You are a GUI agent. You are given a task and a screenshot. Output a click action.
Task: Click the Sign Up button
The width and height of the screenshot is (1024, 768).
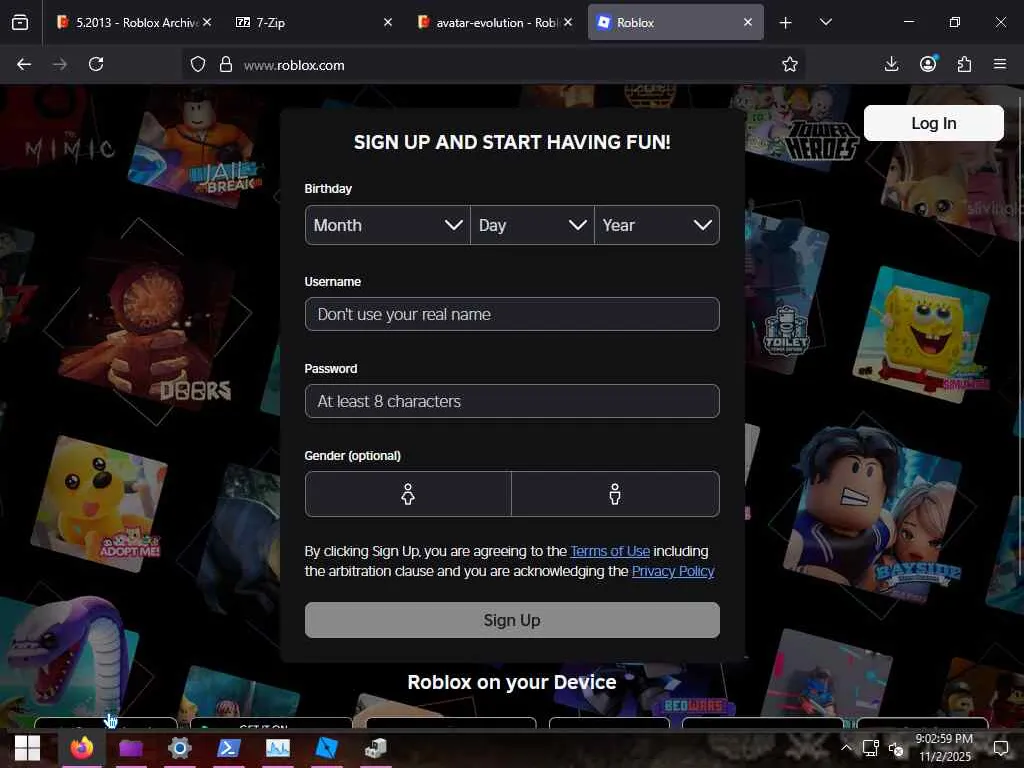(512, 620)
